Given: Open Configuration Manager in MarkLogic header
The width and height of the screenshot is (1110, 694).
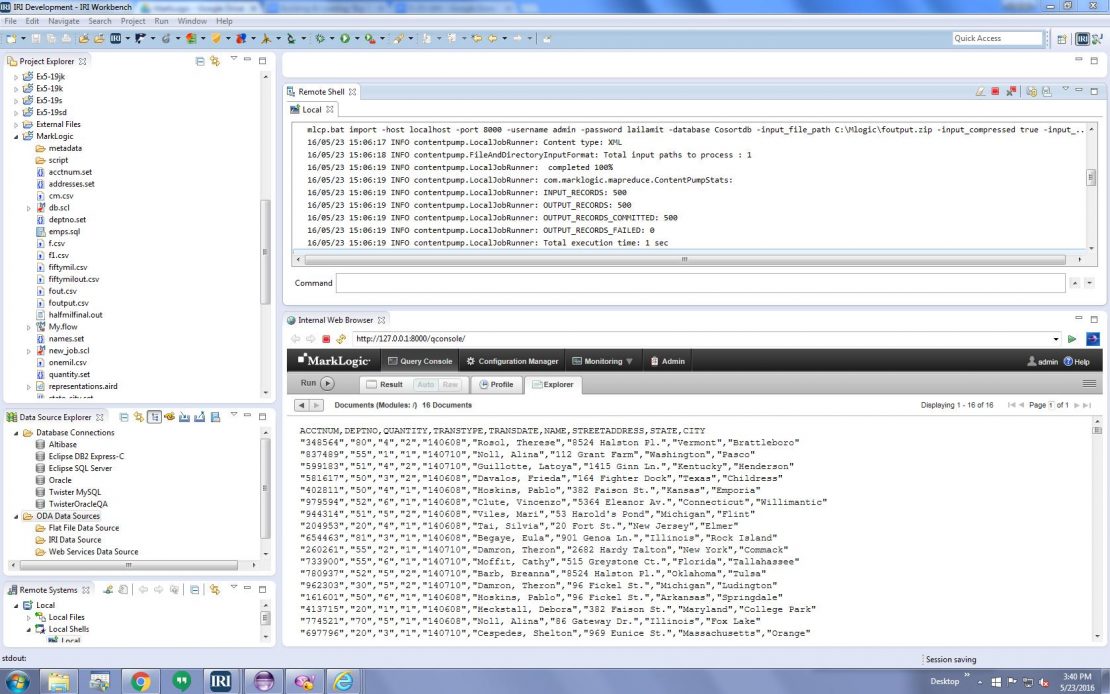Looking at the screenshot, I should click(512, 361).
